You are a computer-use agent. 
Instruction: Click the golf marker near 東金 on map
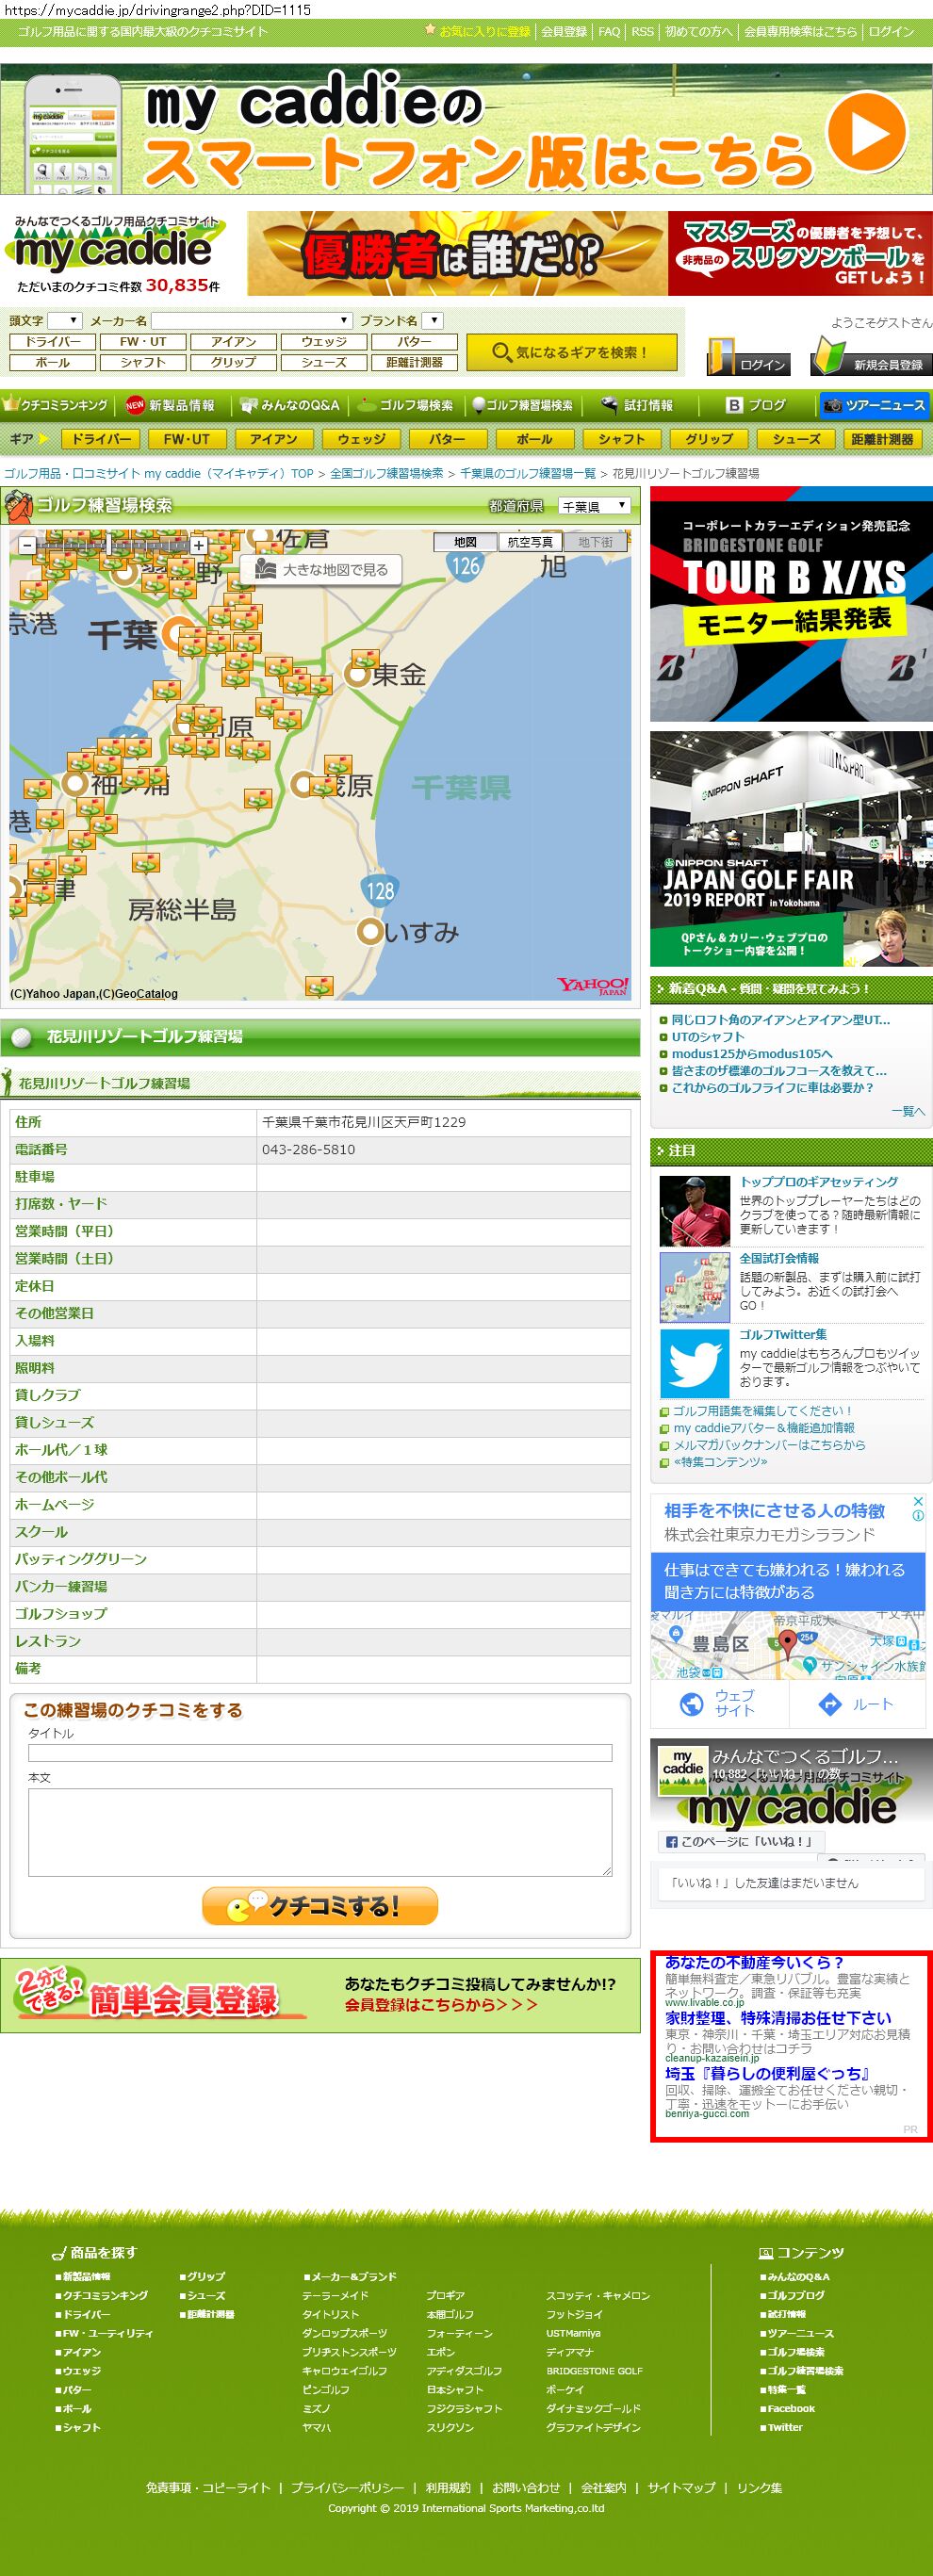click(x=365, y=659)
